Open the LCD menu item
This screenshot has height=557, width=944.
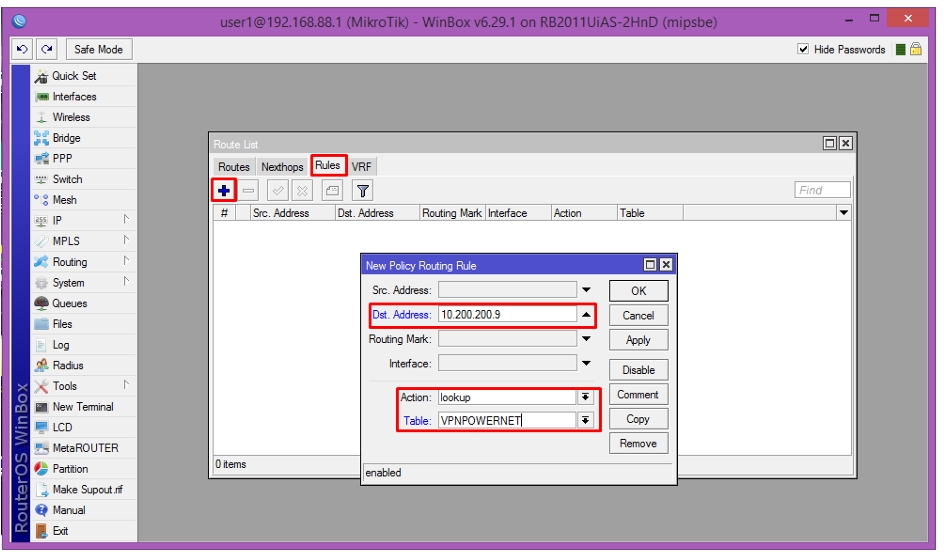point(62,427)
